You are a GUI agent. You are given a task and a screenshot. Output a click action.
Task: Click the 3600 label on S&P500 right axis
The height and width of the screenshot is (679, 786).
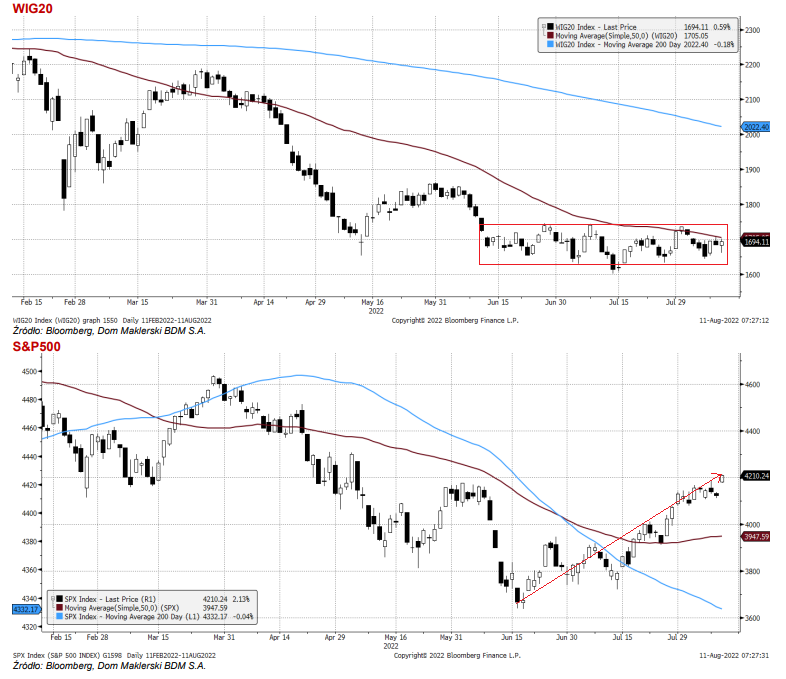(752, 618)
